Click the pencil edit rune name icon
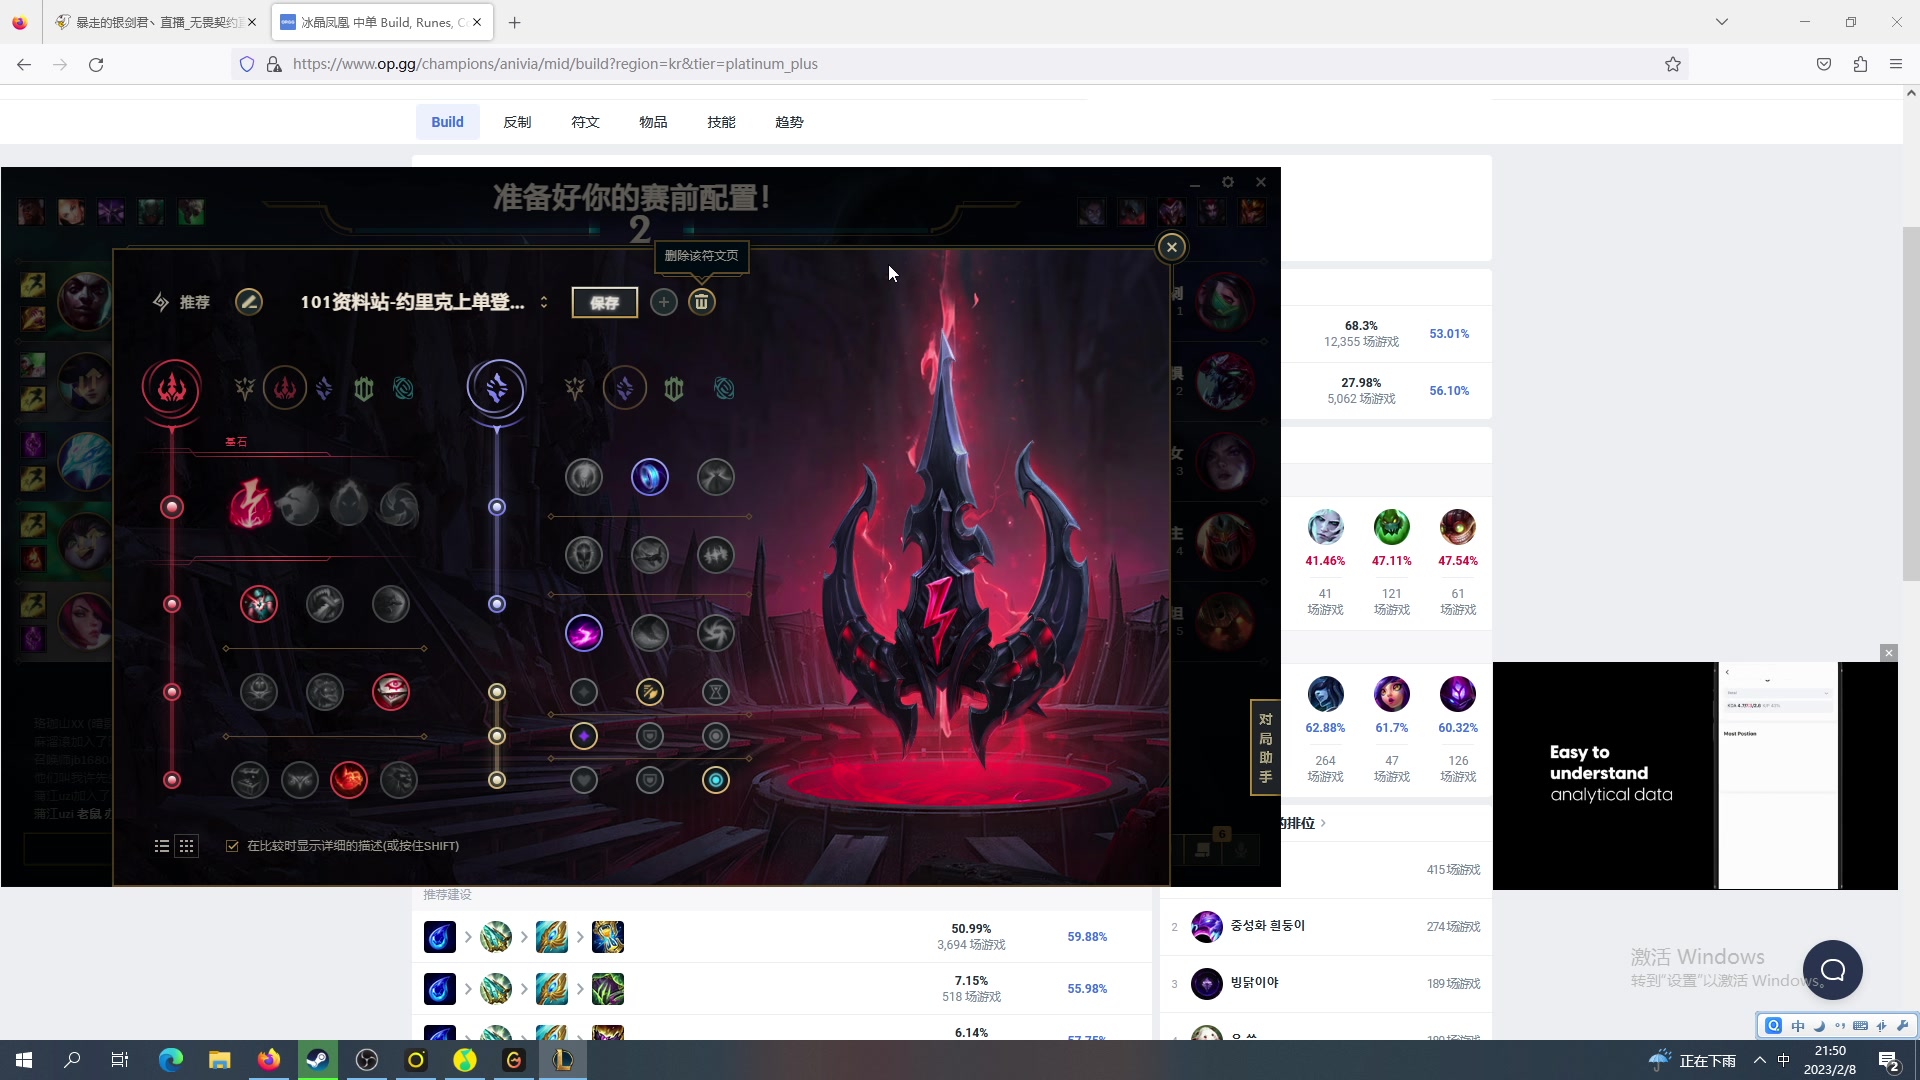 coord(249,302)
